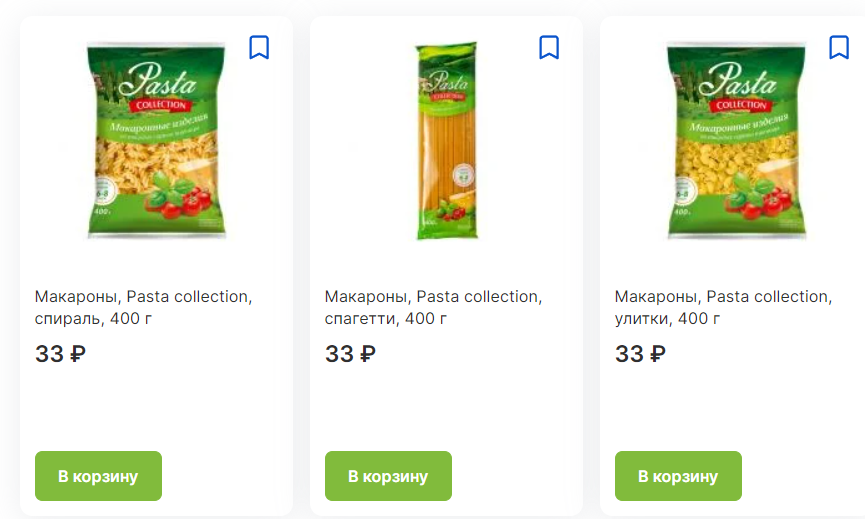Add spaghetti to cart with В корзину
The width and height of the screenshot is (865, 519).
coord(388,476)
